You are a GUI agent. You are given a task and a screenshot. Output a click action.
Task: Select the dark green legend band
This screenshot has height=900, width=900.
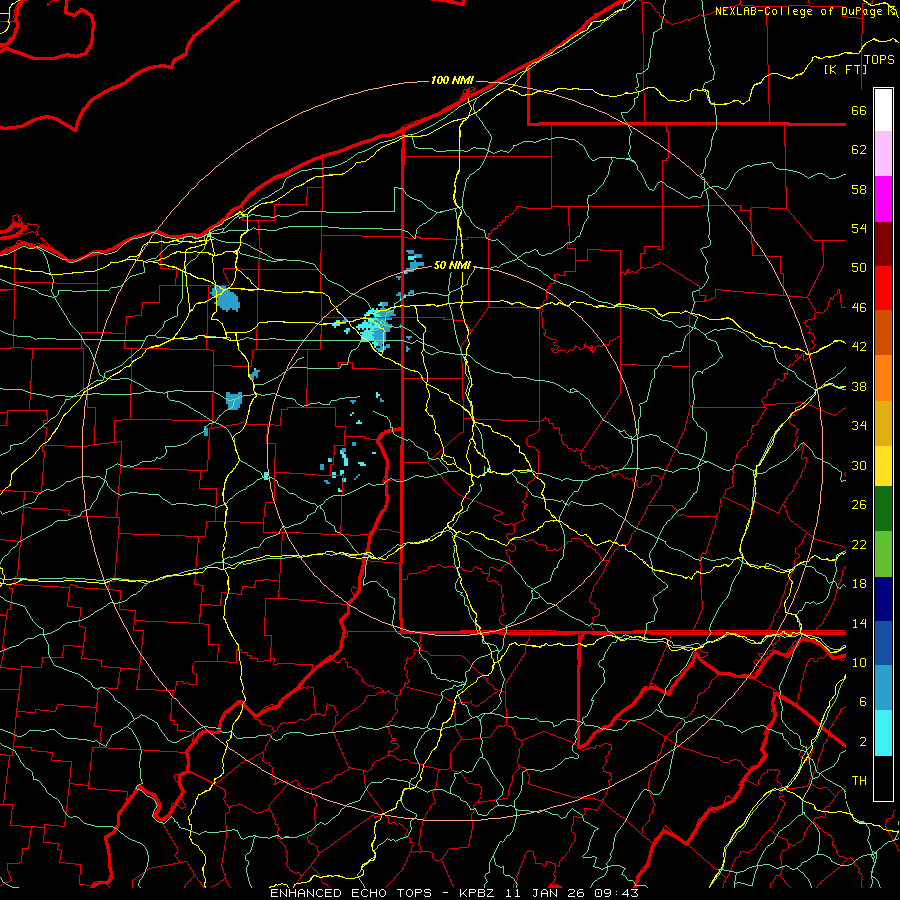coord(883,509)
